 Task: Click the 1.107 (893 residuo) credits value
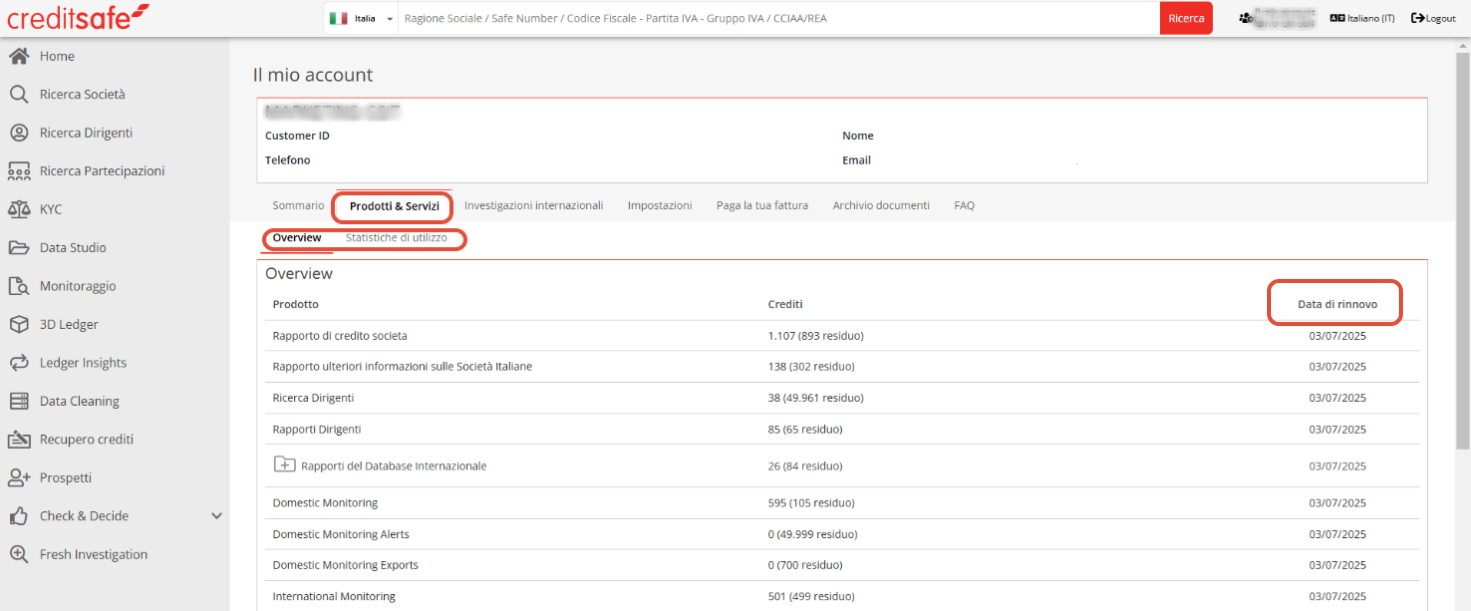(x=815, y=336)
